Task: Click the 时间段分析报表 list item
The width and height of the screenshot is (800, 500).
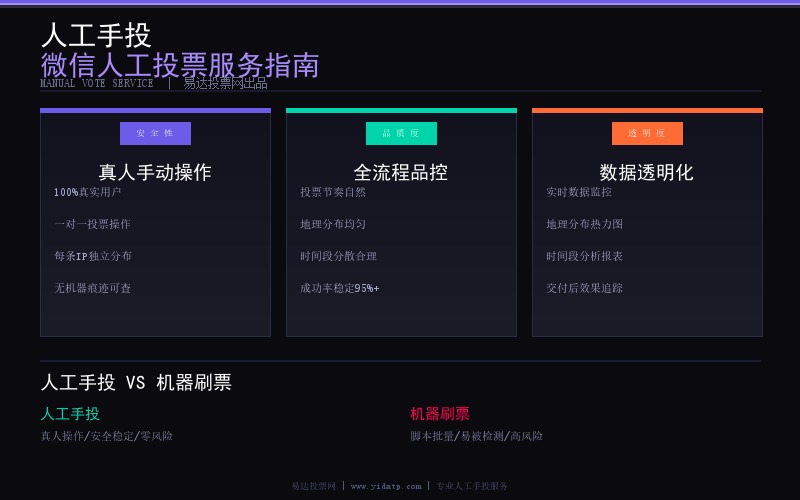Action: coord(584,256)
